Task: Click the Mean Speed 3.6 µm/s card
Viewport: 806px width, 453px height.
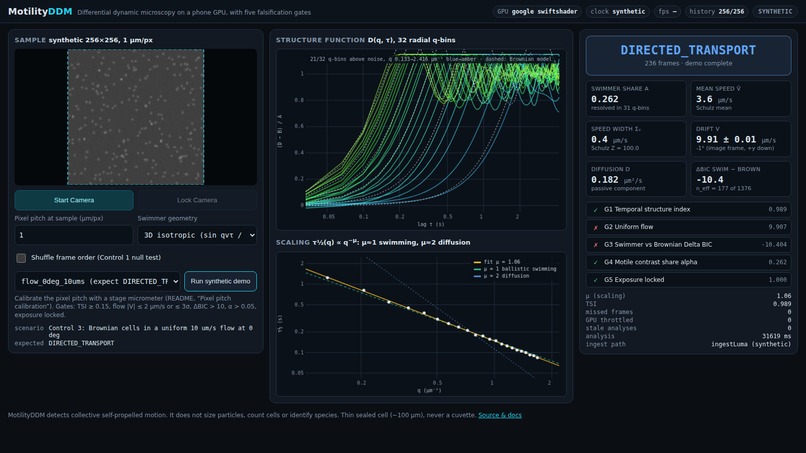Action: [740, 98]
